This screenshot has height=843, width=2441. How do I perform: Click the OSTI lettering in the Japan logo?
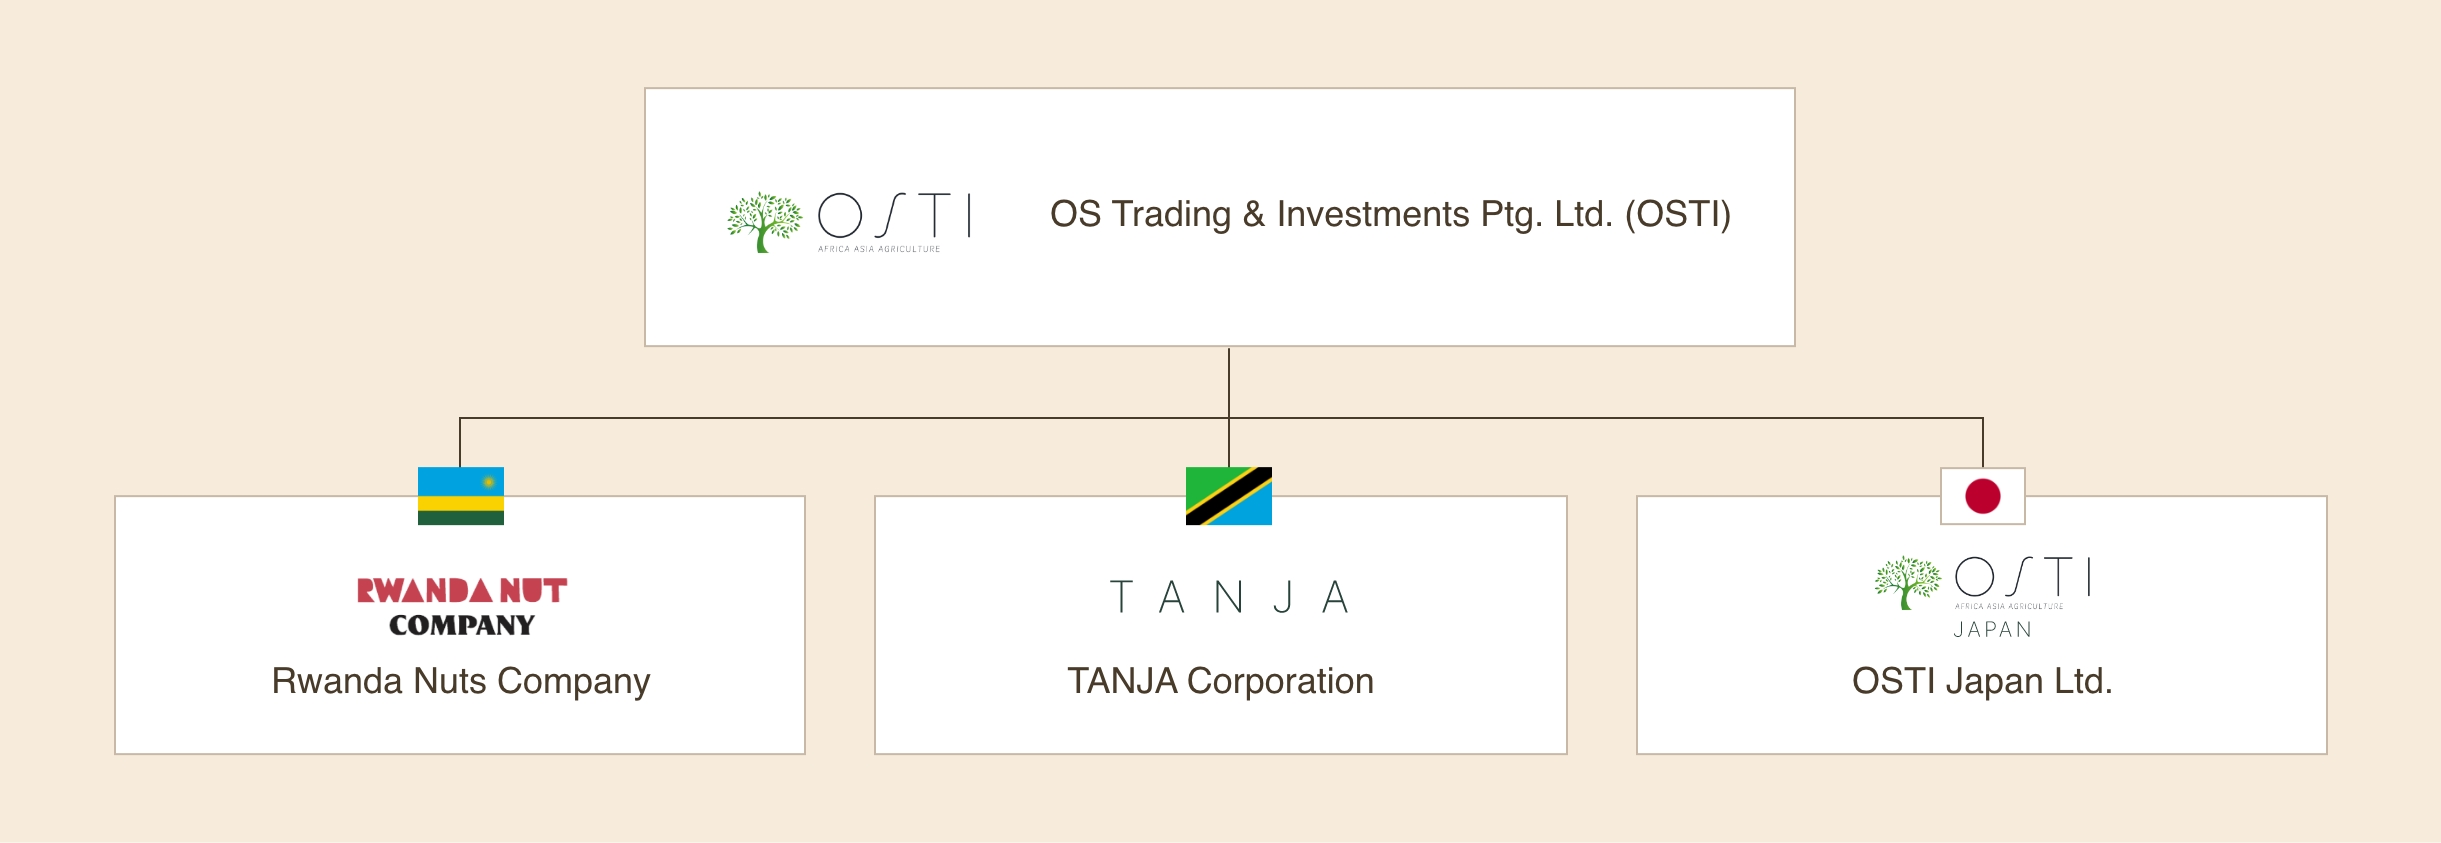(x=2022, y=577)
